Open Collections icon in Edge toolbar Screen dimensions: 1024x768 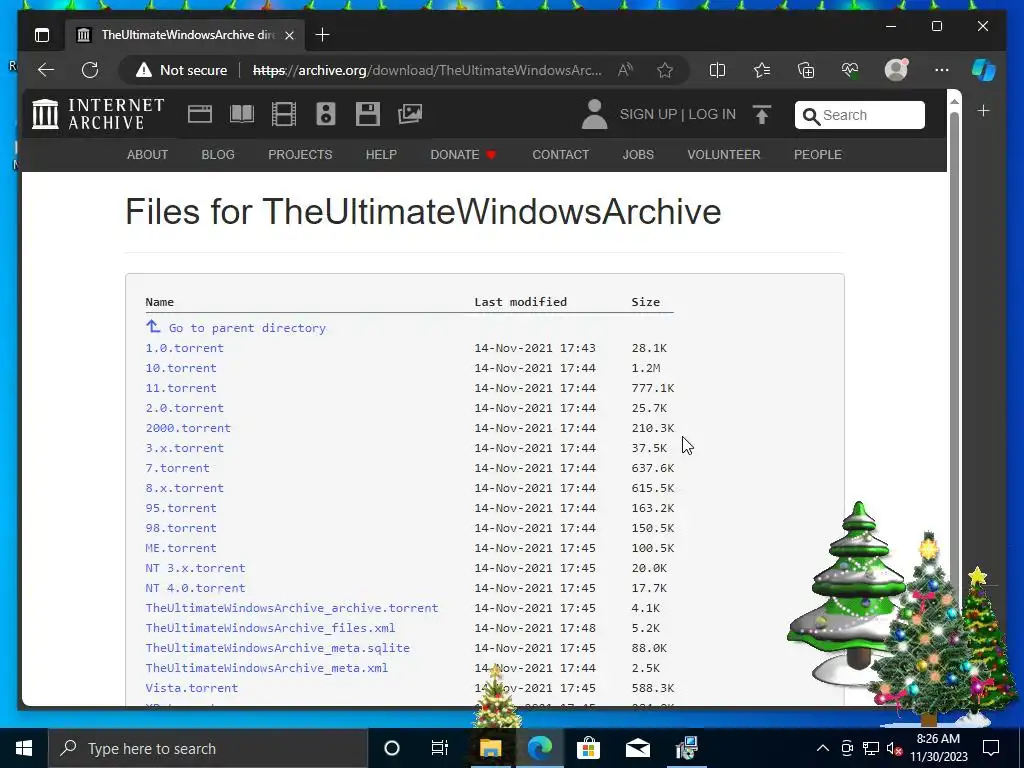point(806,70)
